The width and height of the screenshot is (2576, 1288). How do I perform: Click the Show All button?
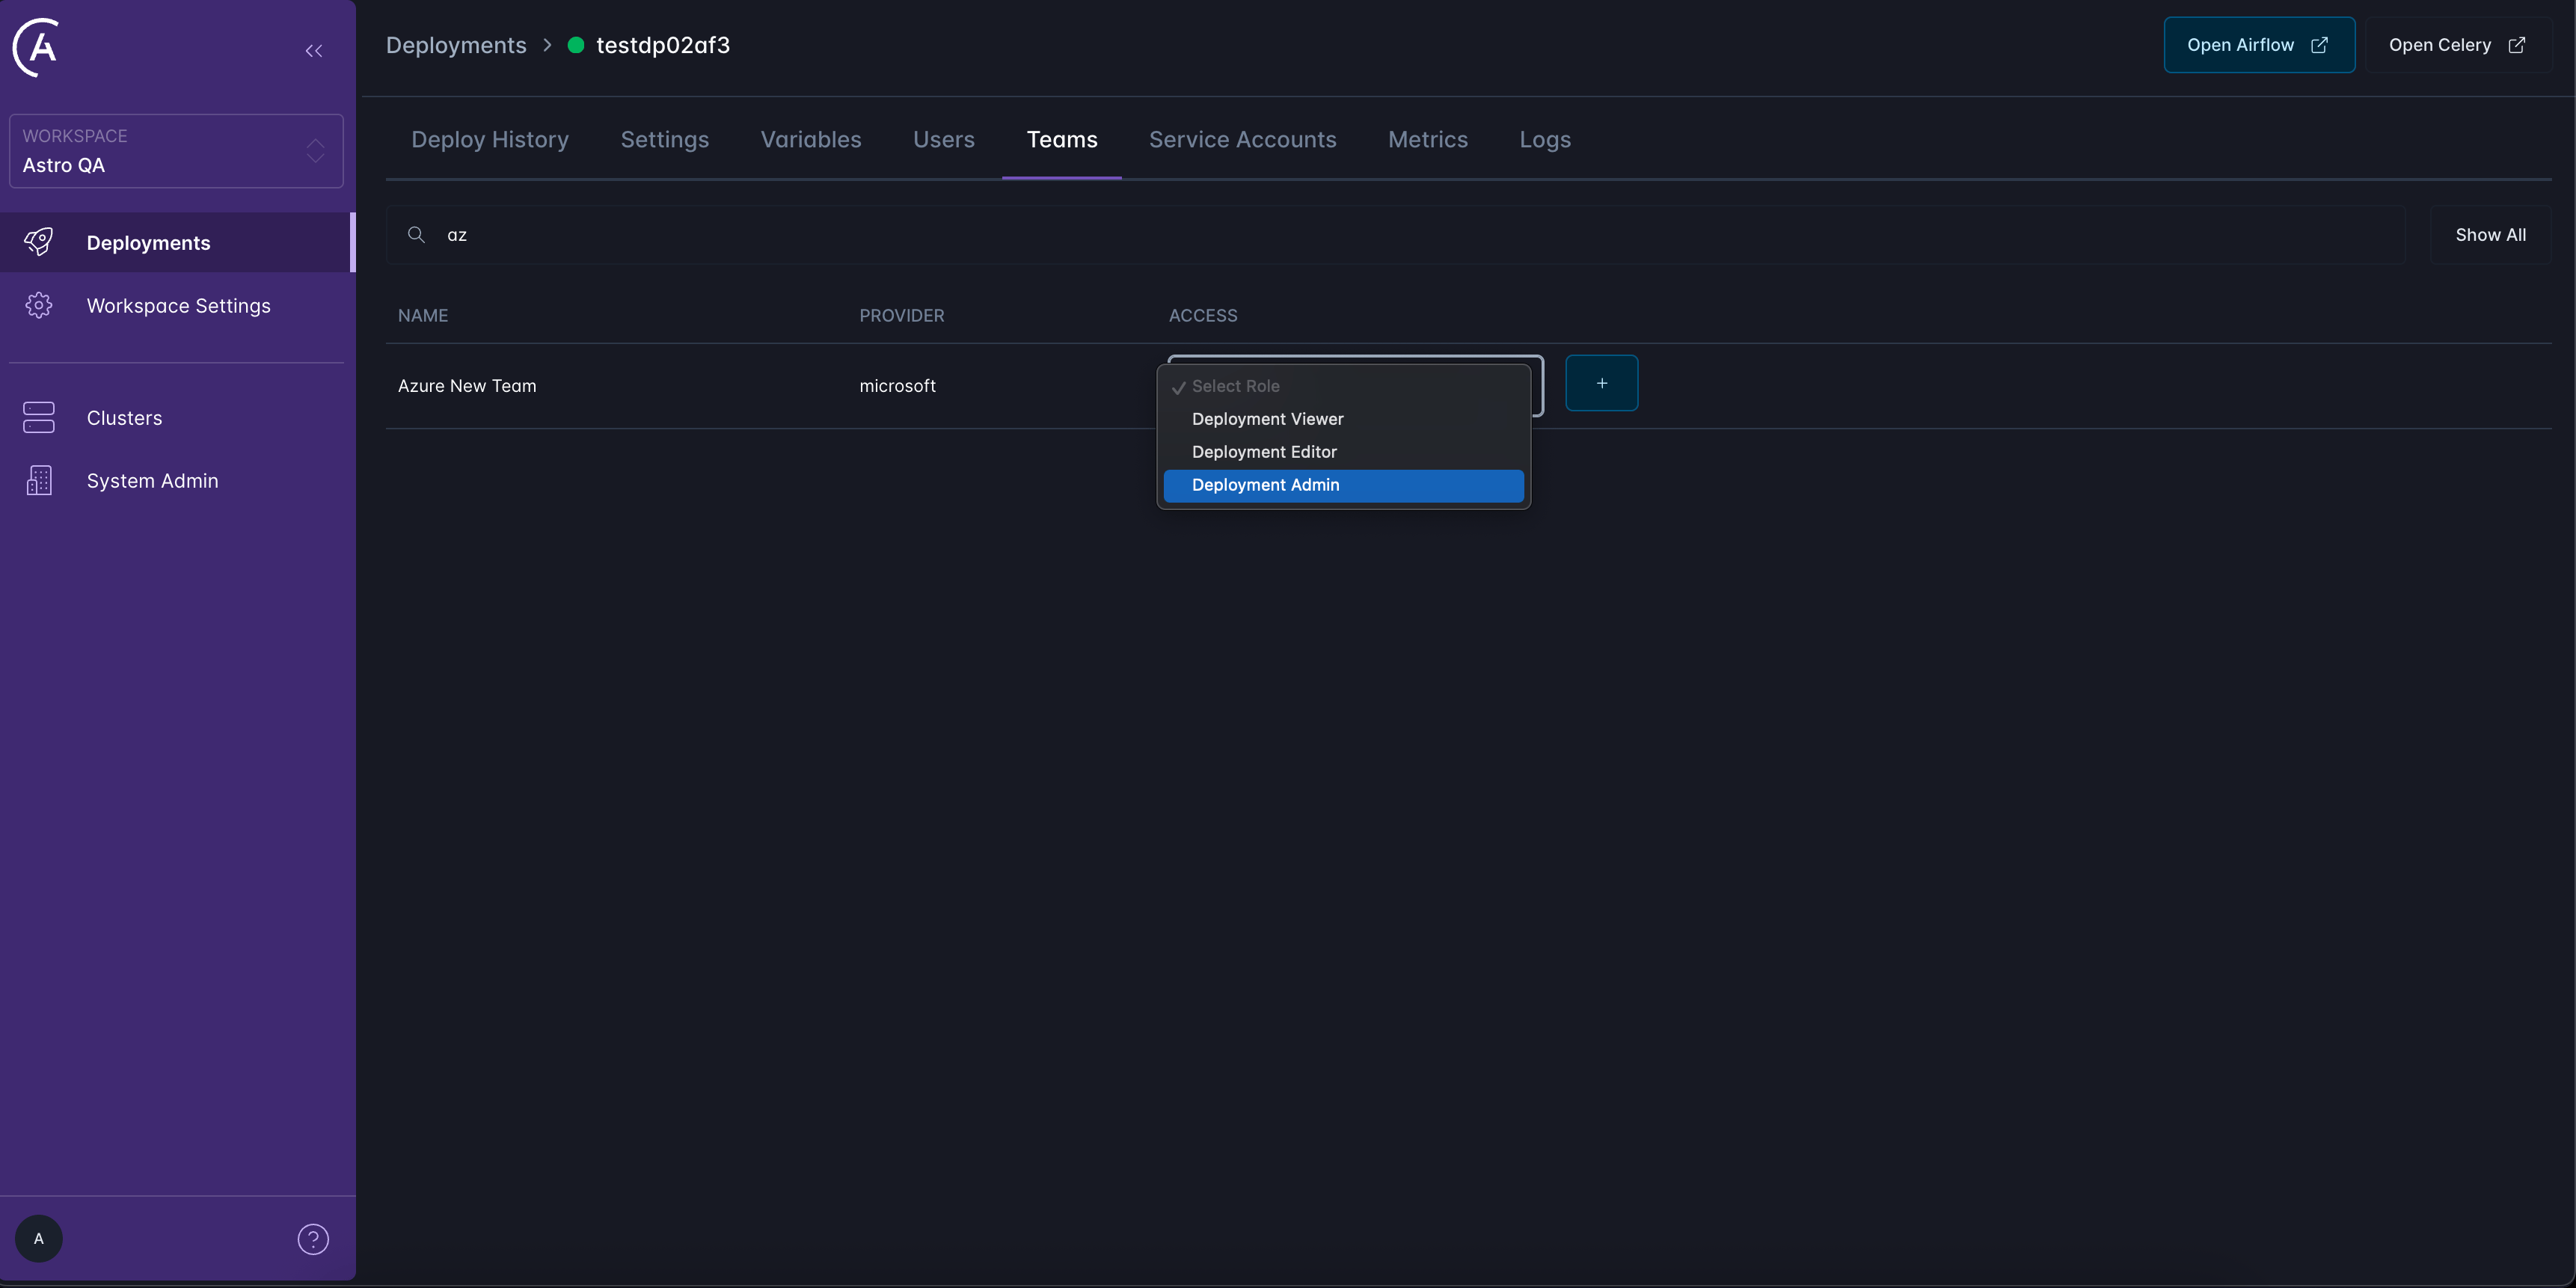(2490, 235)
